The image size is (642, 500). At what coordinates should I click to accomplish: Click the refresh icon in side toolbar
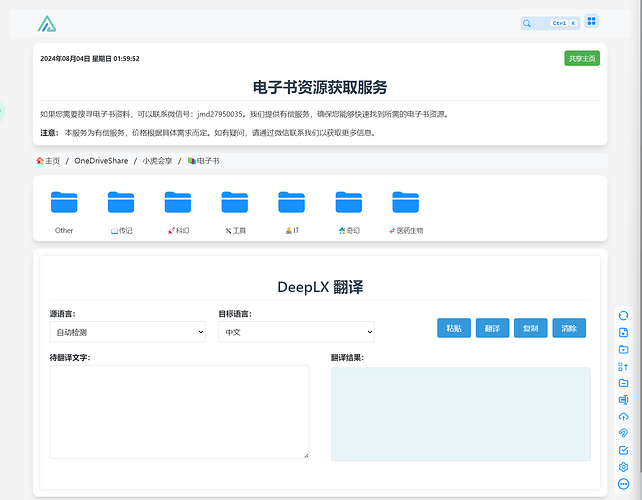(623, 315)
